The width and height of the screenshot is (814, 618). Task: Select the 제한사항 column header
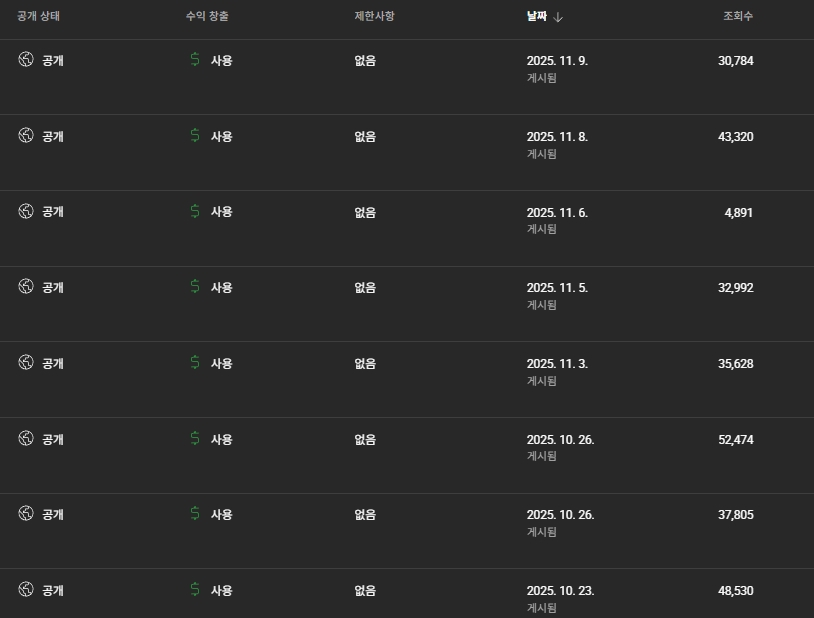(x=374, y=17)
